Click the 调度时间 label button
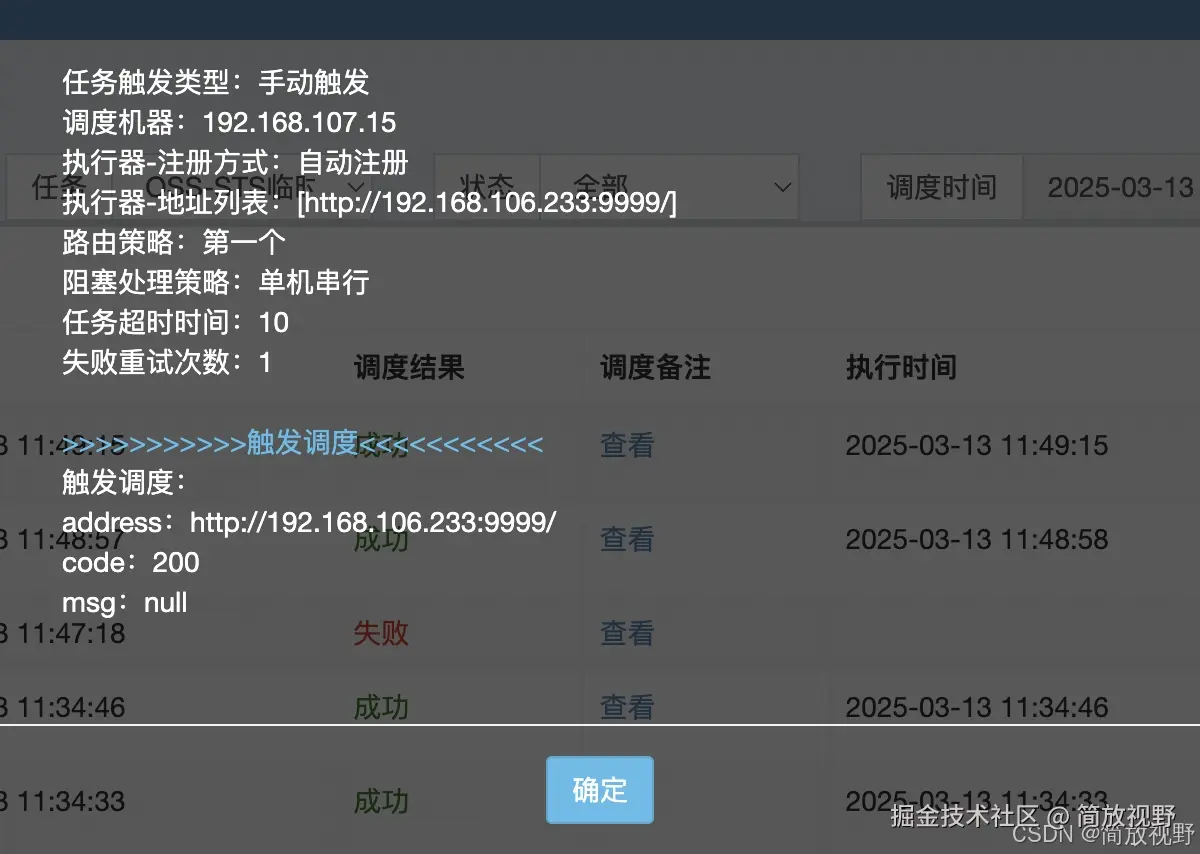 (x=940, y=187)
